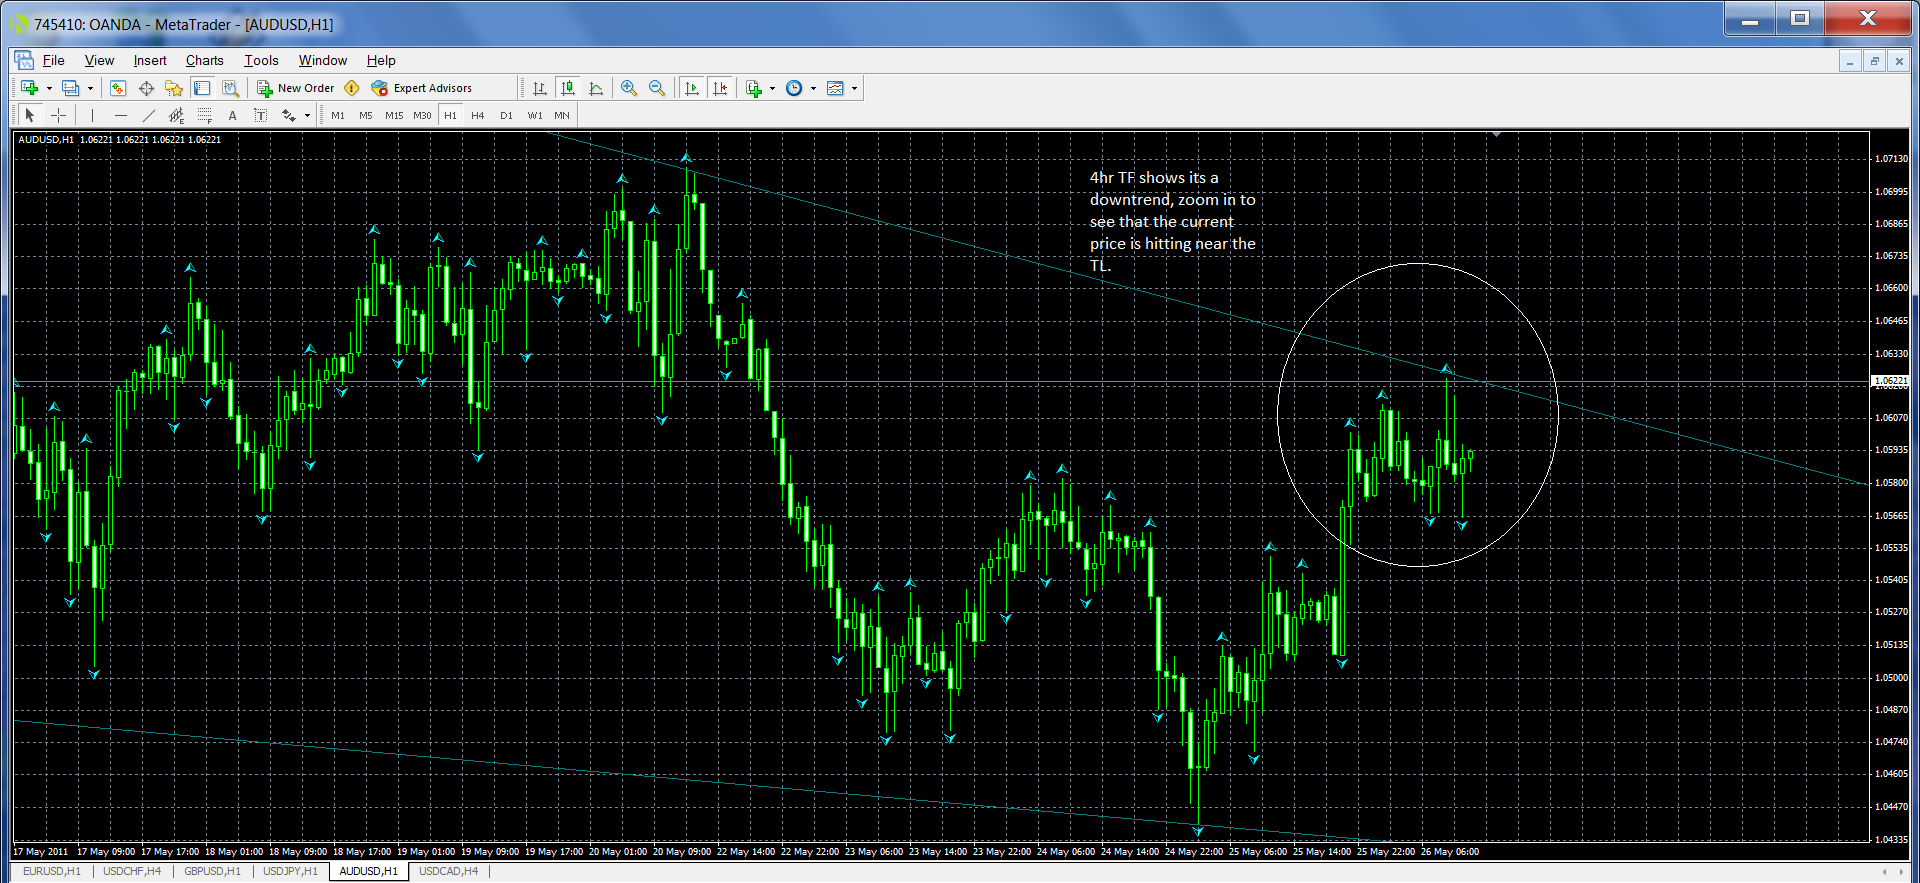
Task: Zoom in on the chart
Action: (628, 88)
